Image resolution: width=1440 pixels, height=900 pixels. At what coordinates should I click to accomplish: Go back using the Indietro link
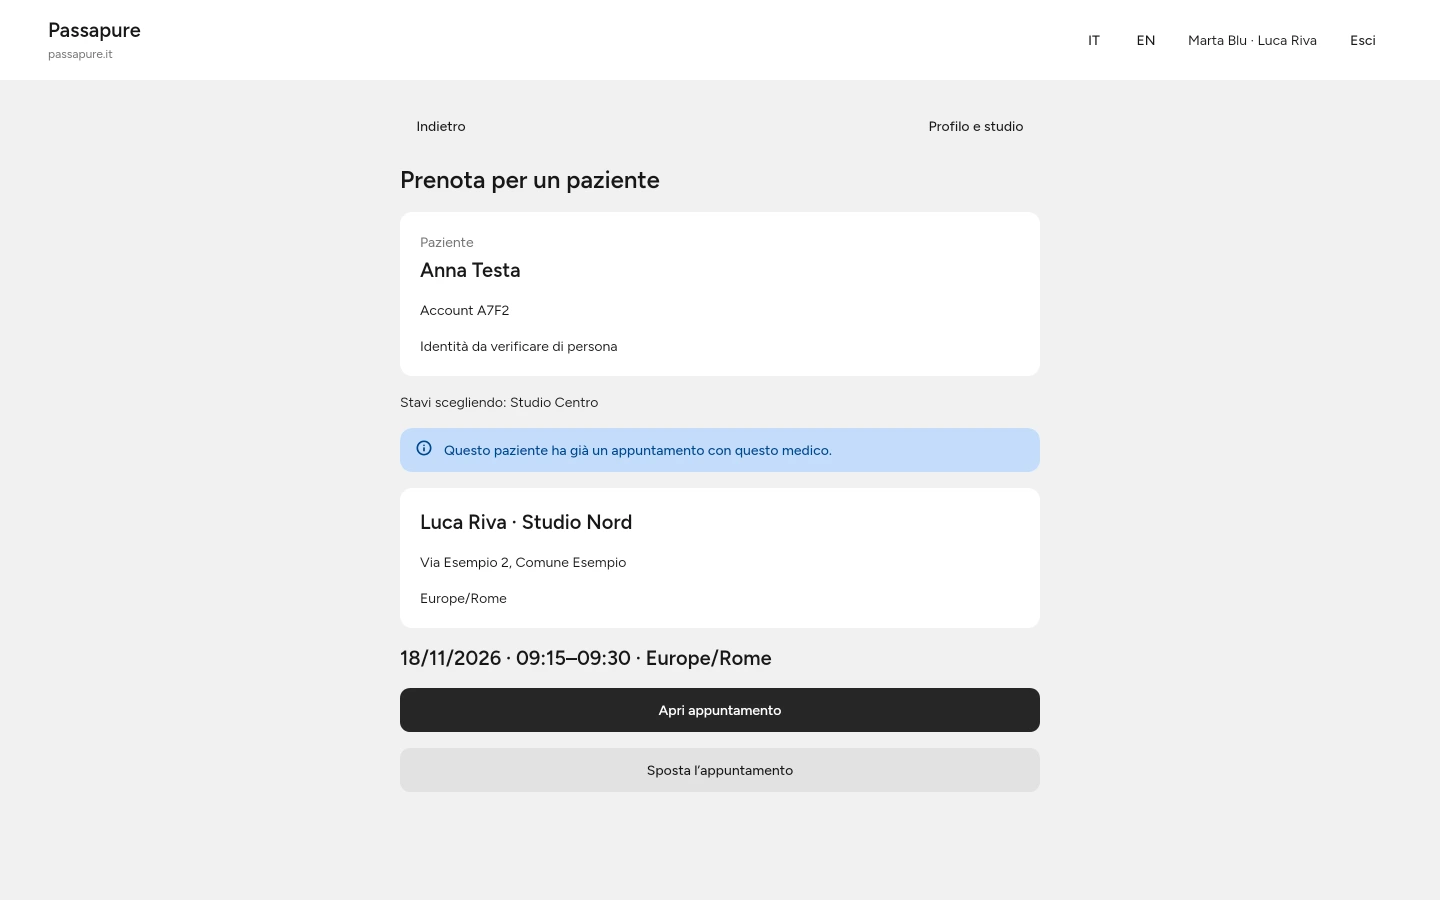tap(441, 126)
